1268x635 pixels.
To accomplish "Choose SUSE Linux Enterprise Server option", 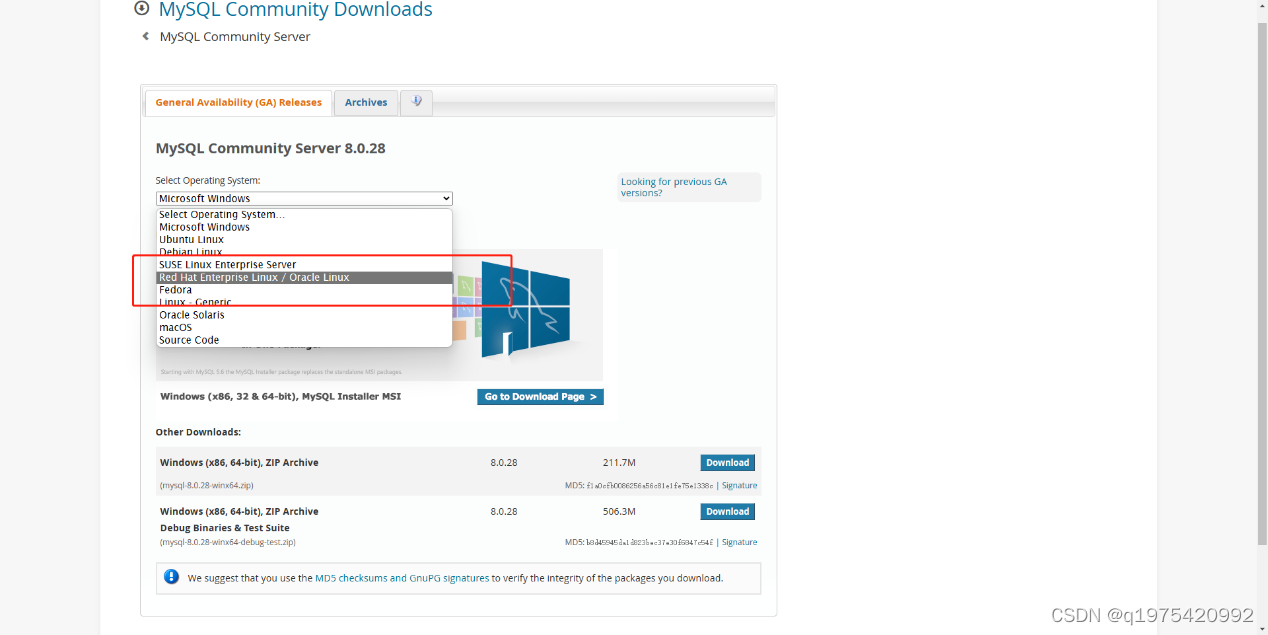I will [x=304, y=265].
